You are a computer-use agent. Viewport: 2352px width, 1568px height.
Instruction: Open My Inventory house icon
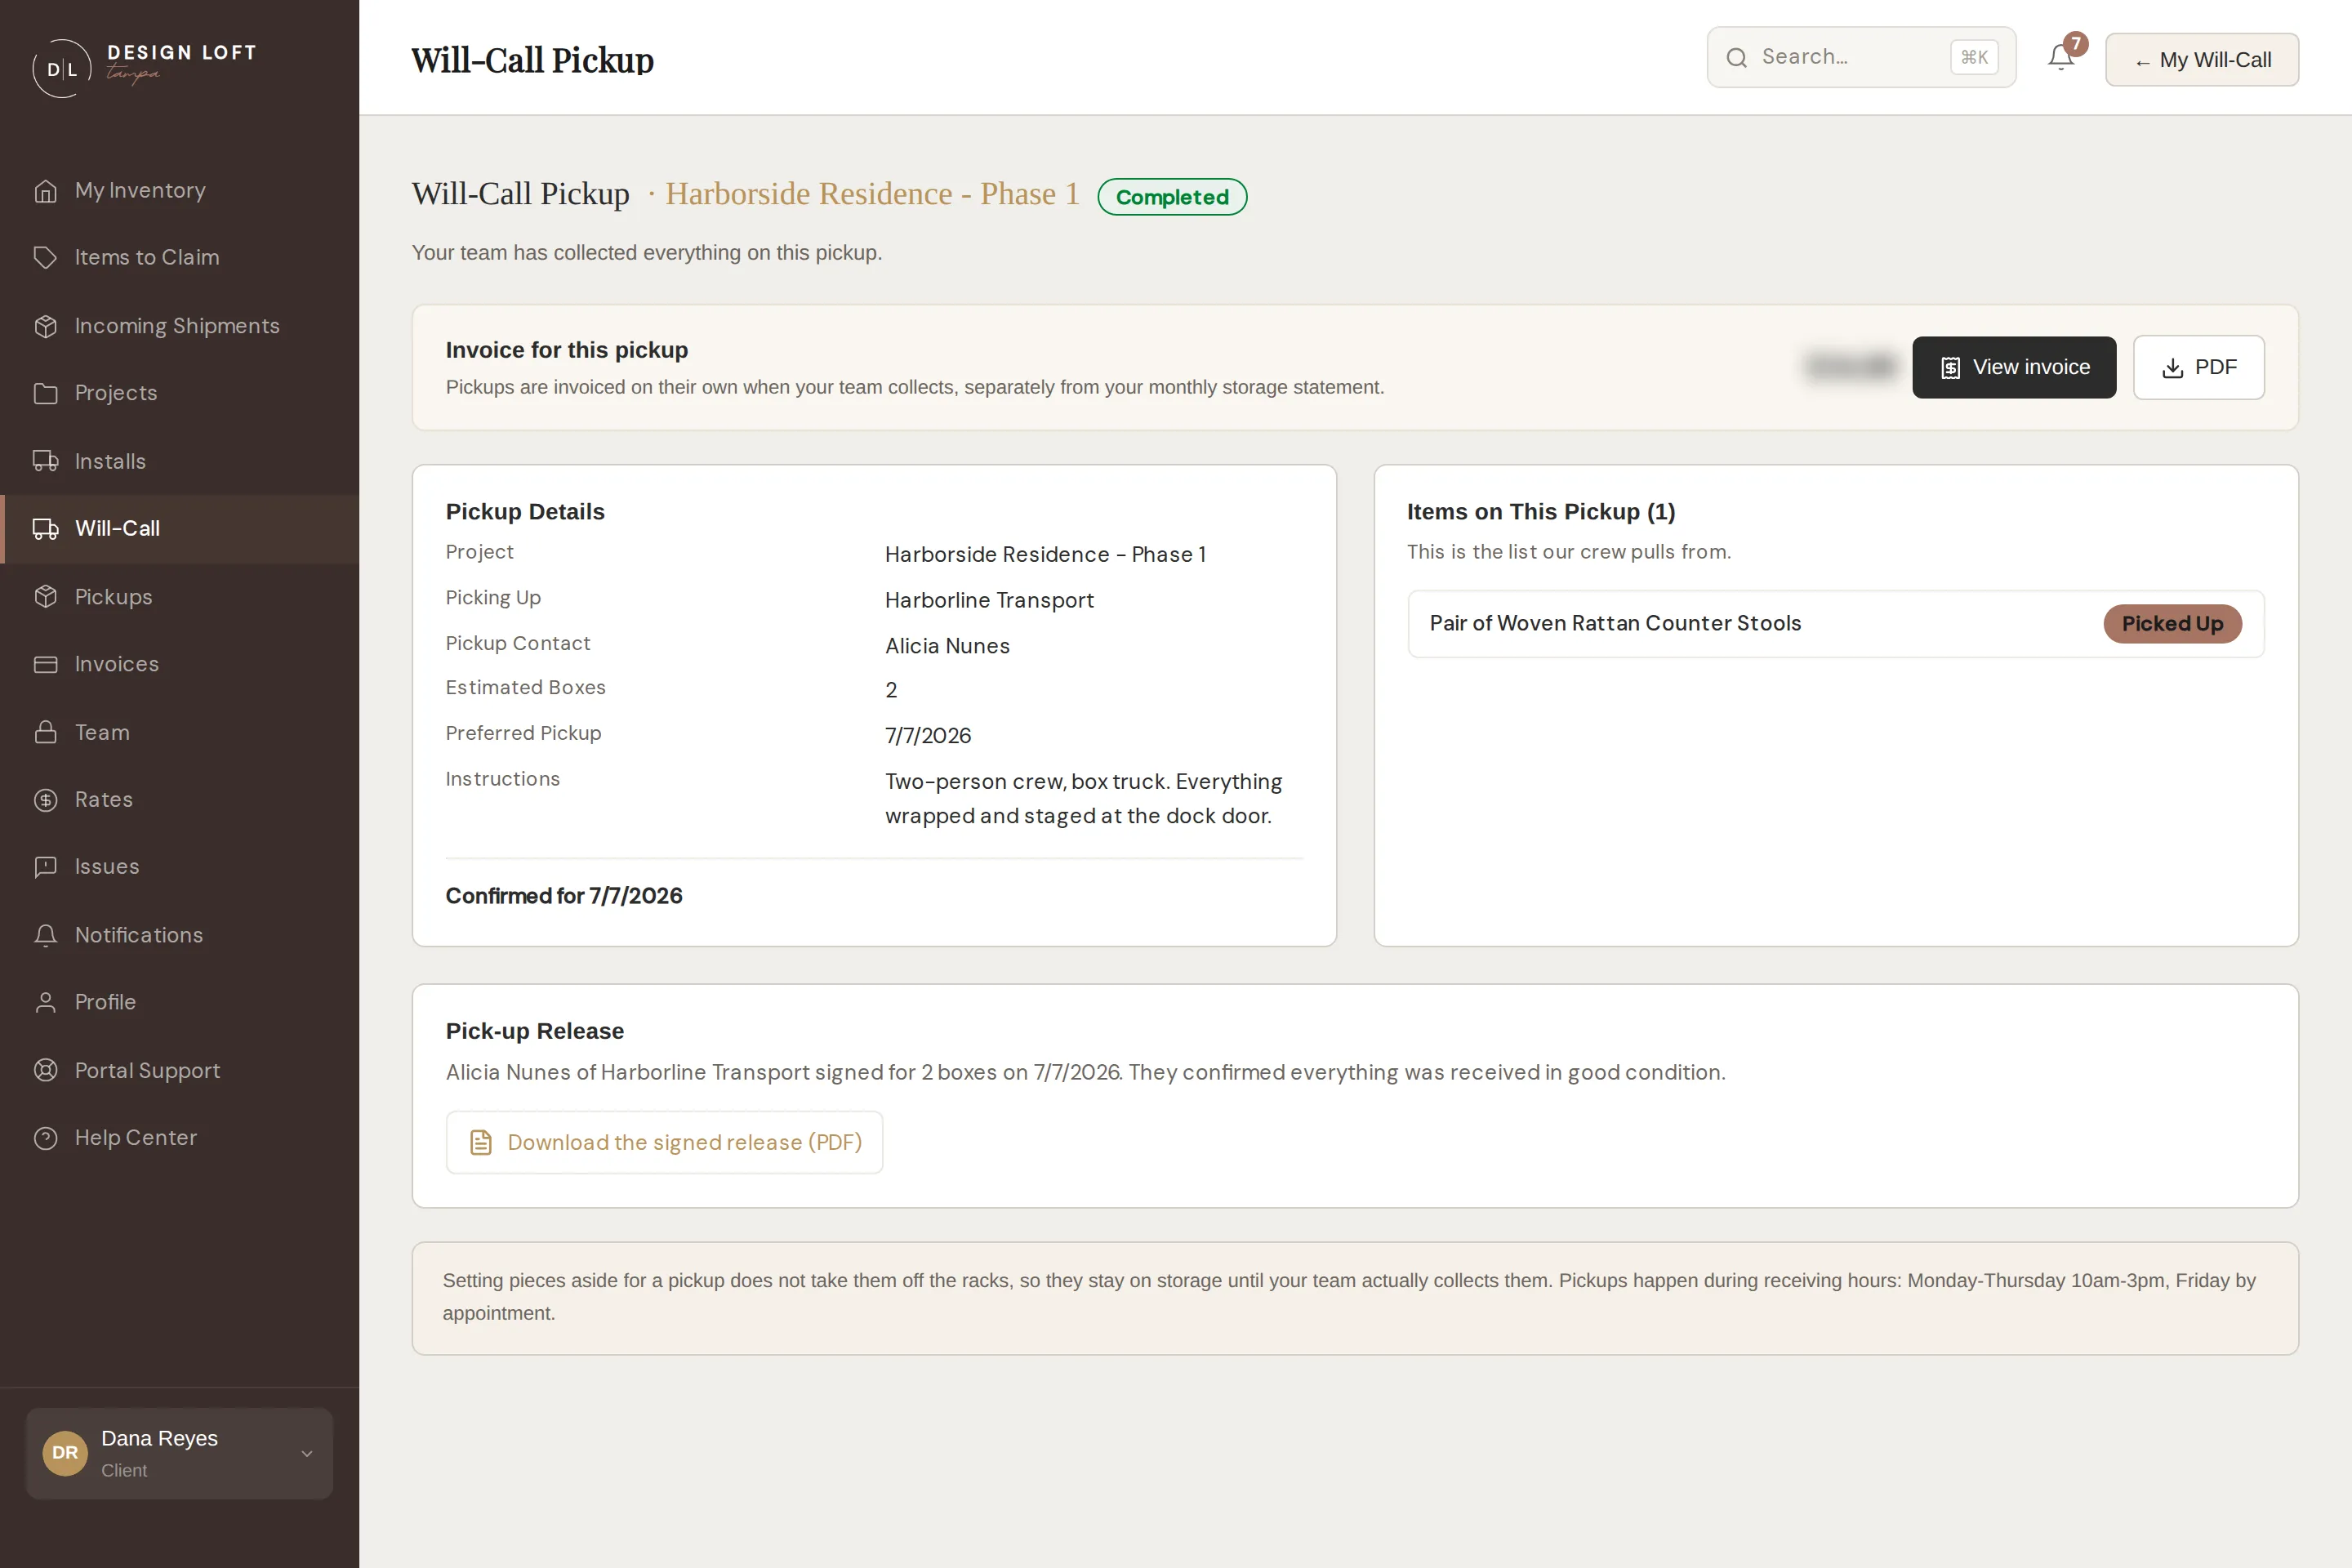pyautogui.click(x=45, y=190)
